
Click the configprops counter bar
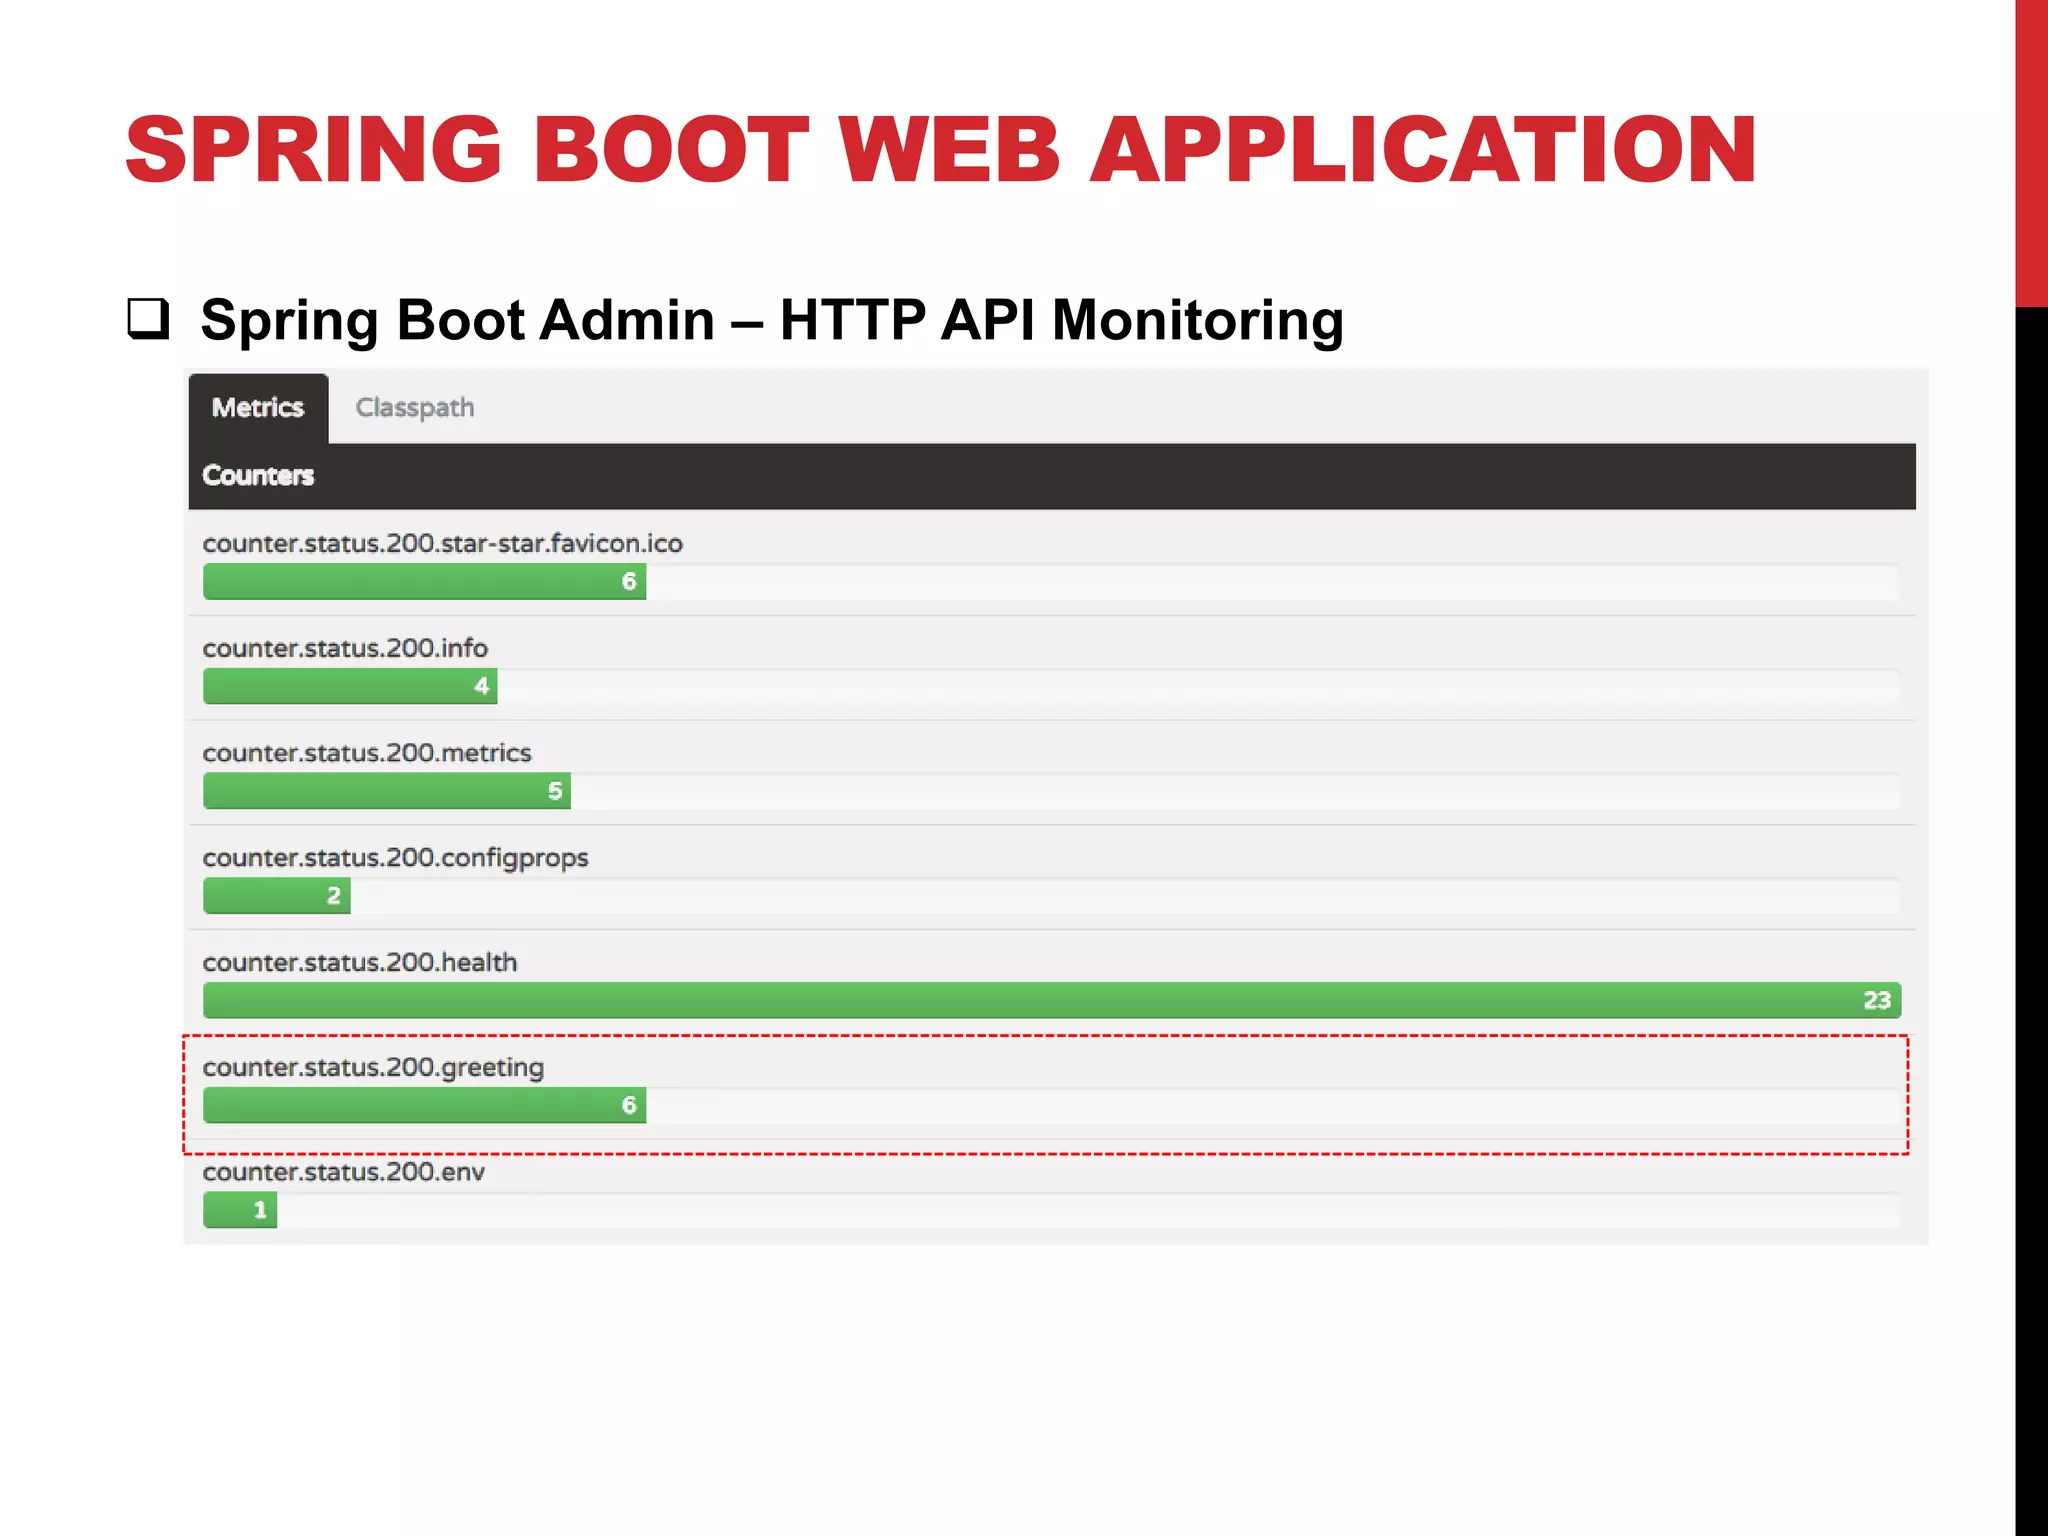tap(276, 896)
